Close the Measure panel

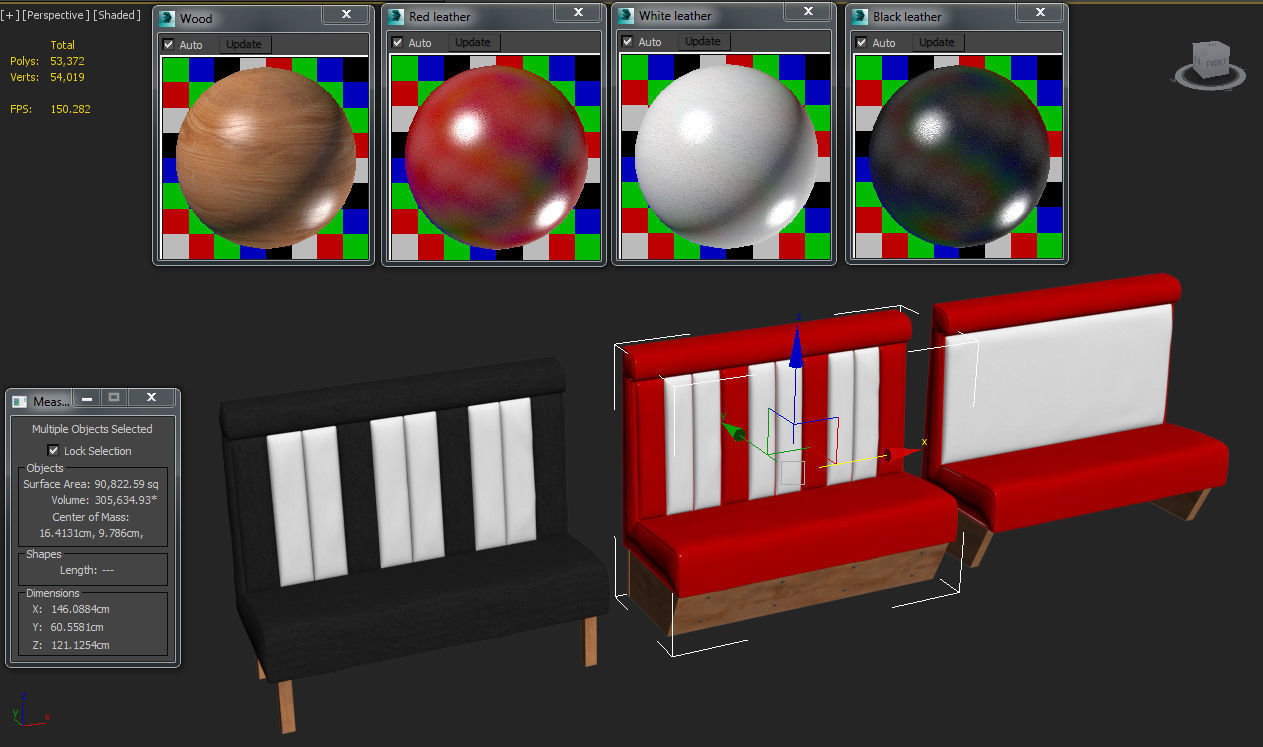pos(151,398)
